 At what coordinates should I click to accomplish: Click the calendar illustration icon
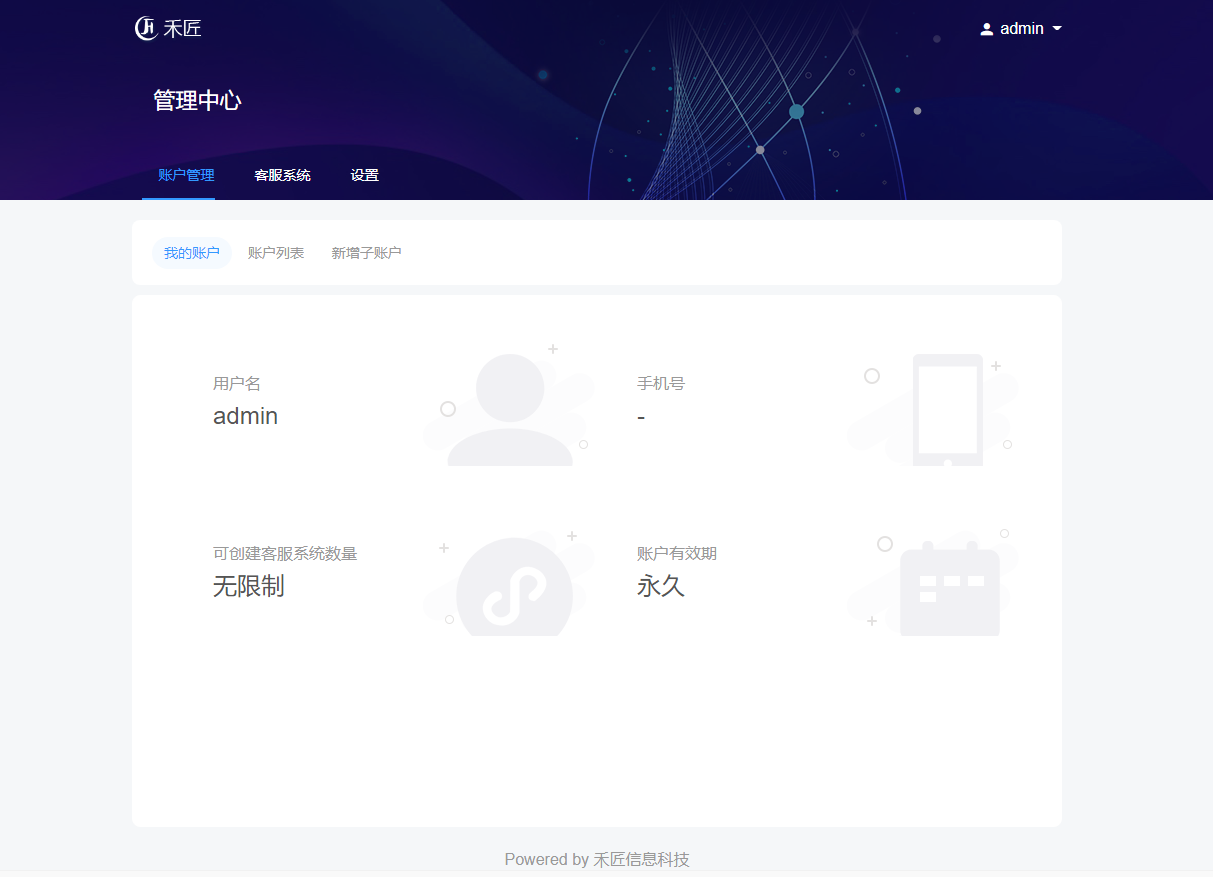coord(949,590)
